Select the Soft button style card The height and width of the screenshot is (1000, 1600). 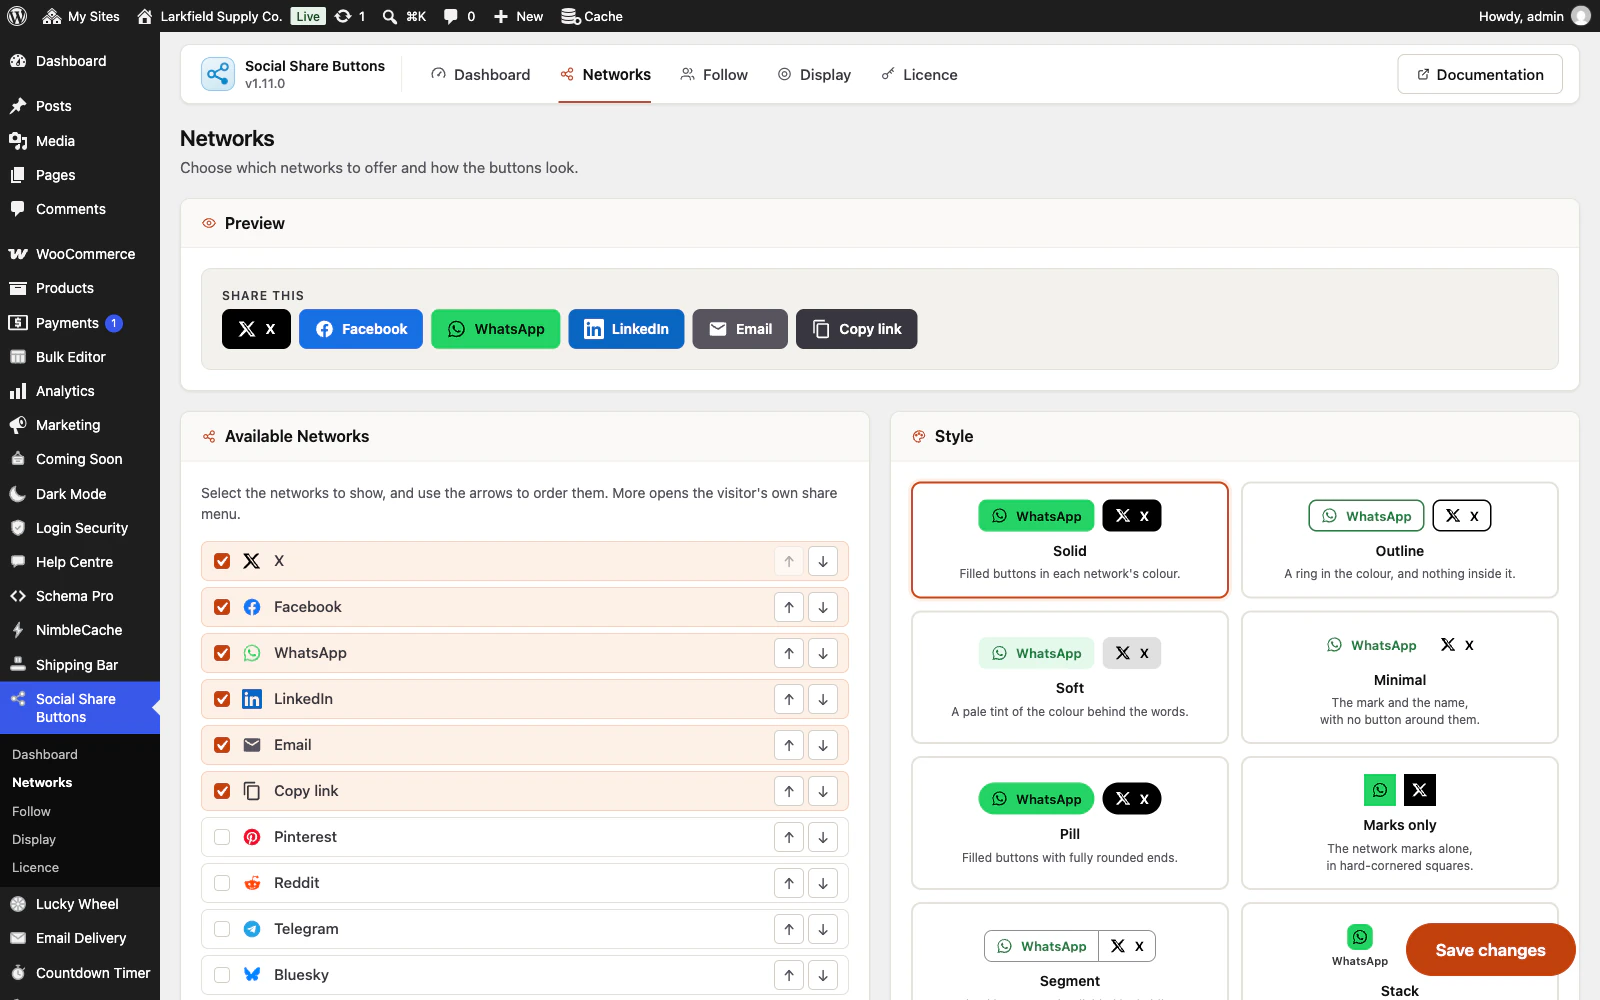point(1069,677)
